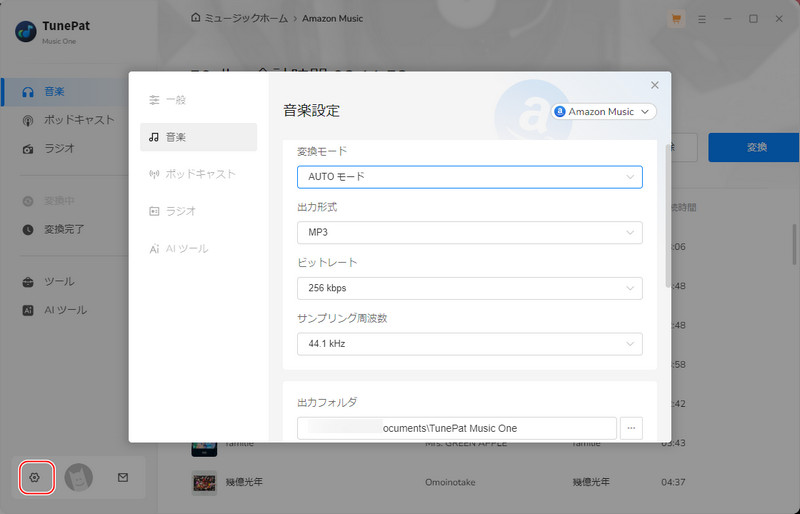Open the Amazon Music service selector
This screenshot has width=800, height=514.
pyautogui.click(x=603, y=112)
